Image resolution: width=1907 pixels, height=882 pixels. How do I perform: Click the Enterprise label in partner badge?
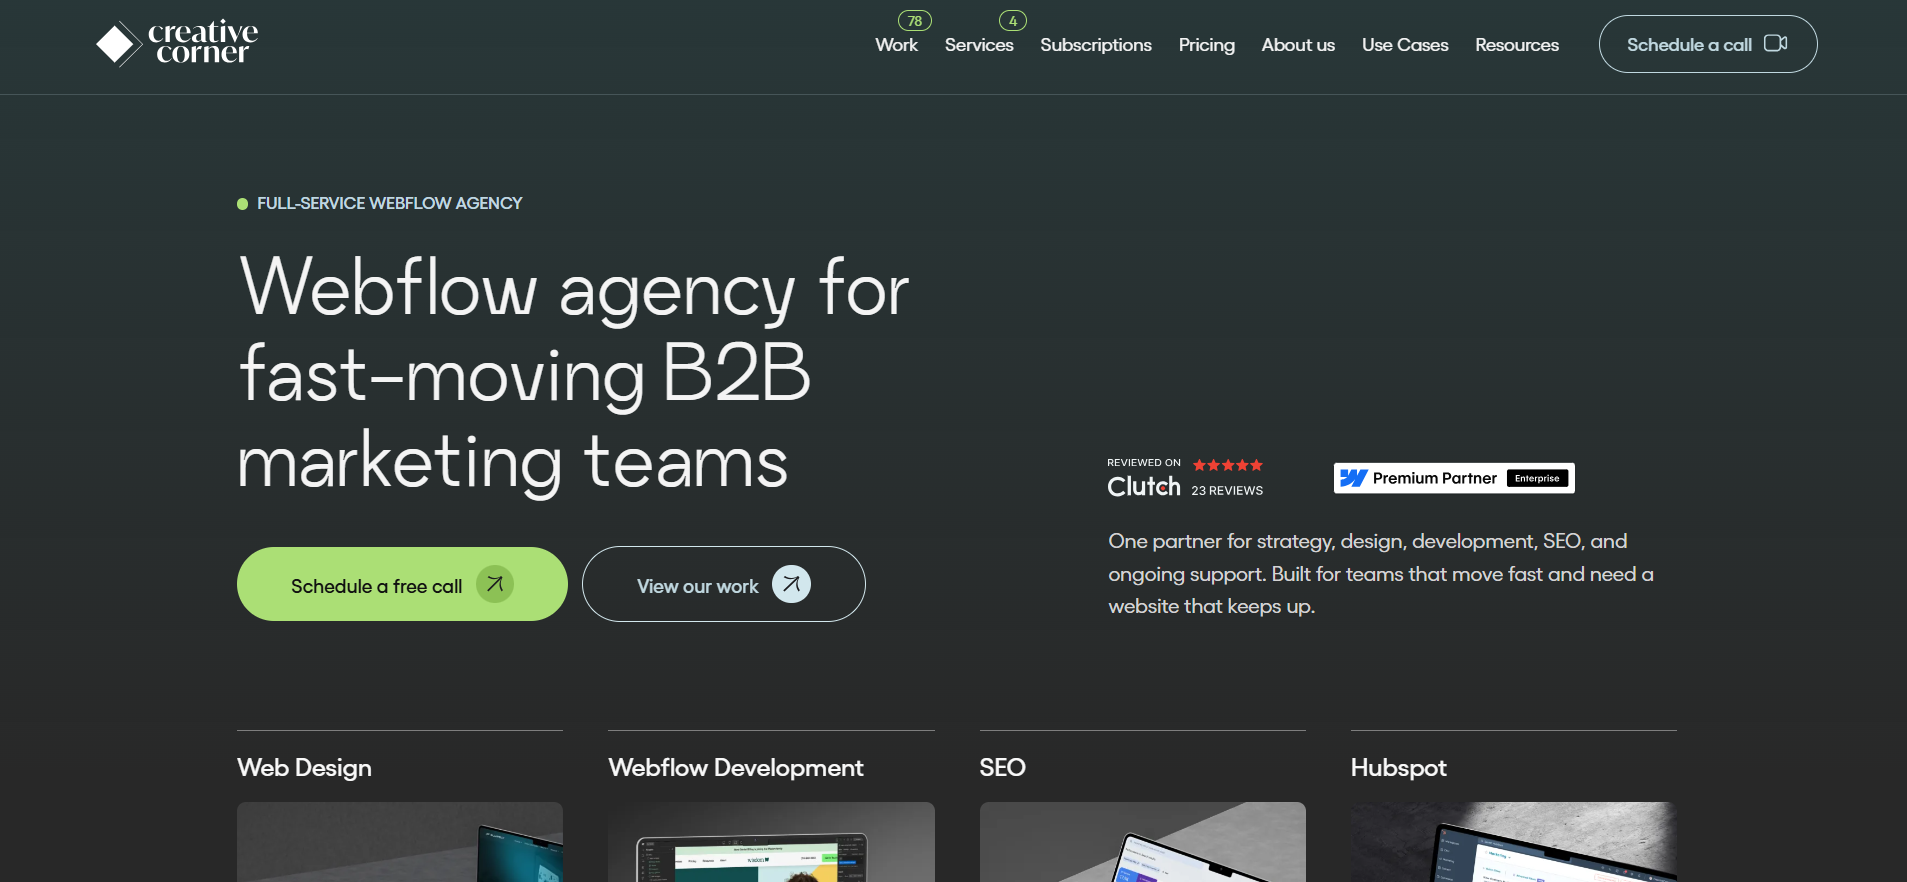[x=1537, y=478]
